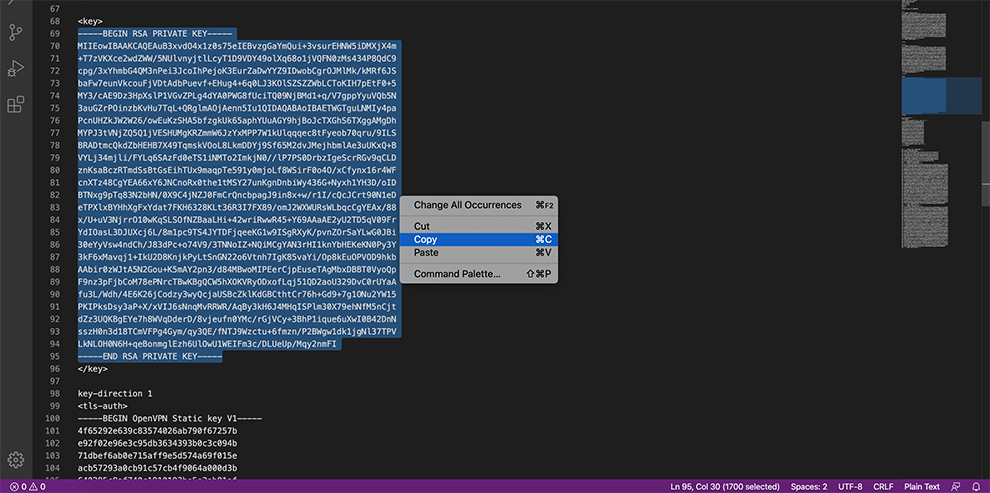
Task: Open the Source Control panel
Action: [16, 32]
